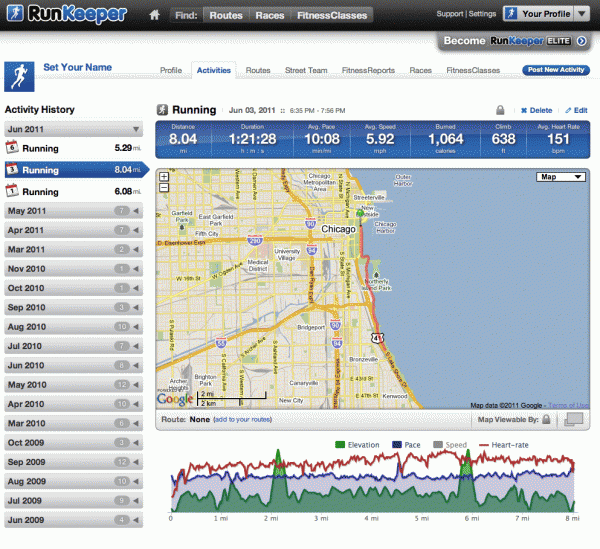This screenshot has height=549, width=600.
Task: Collapse the Jun 2011 month section
Action: pos(73,129)
